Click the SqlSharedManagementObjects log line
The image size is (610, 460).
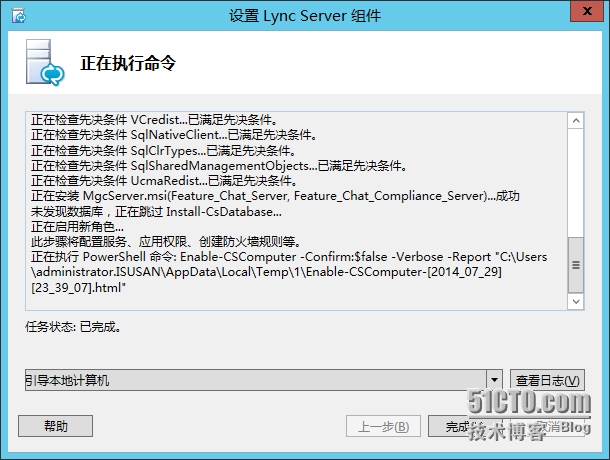click(x=219, y=166)
